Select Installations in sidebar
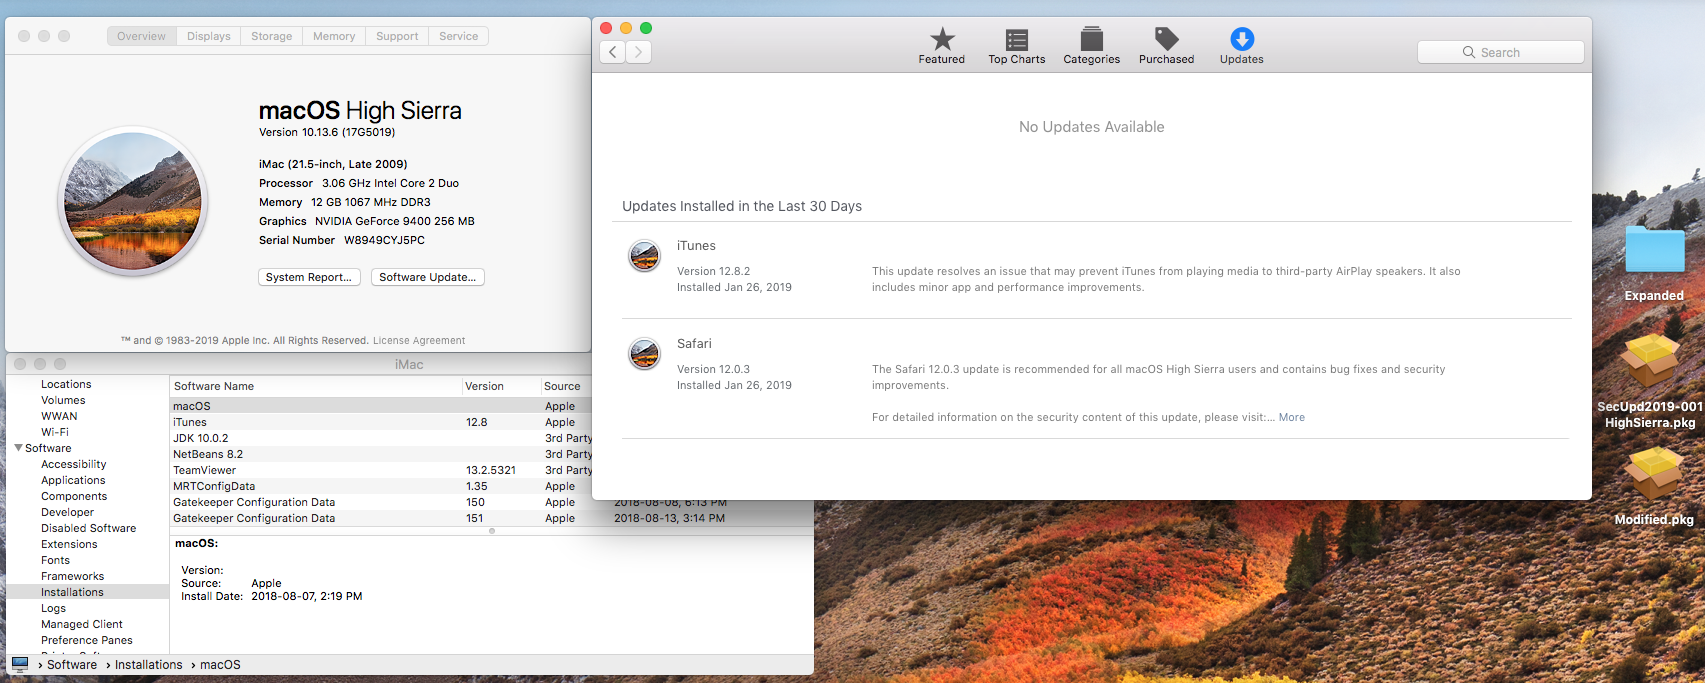The image size is (1705, 683). pyautogui.click(x=88, y=592)
